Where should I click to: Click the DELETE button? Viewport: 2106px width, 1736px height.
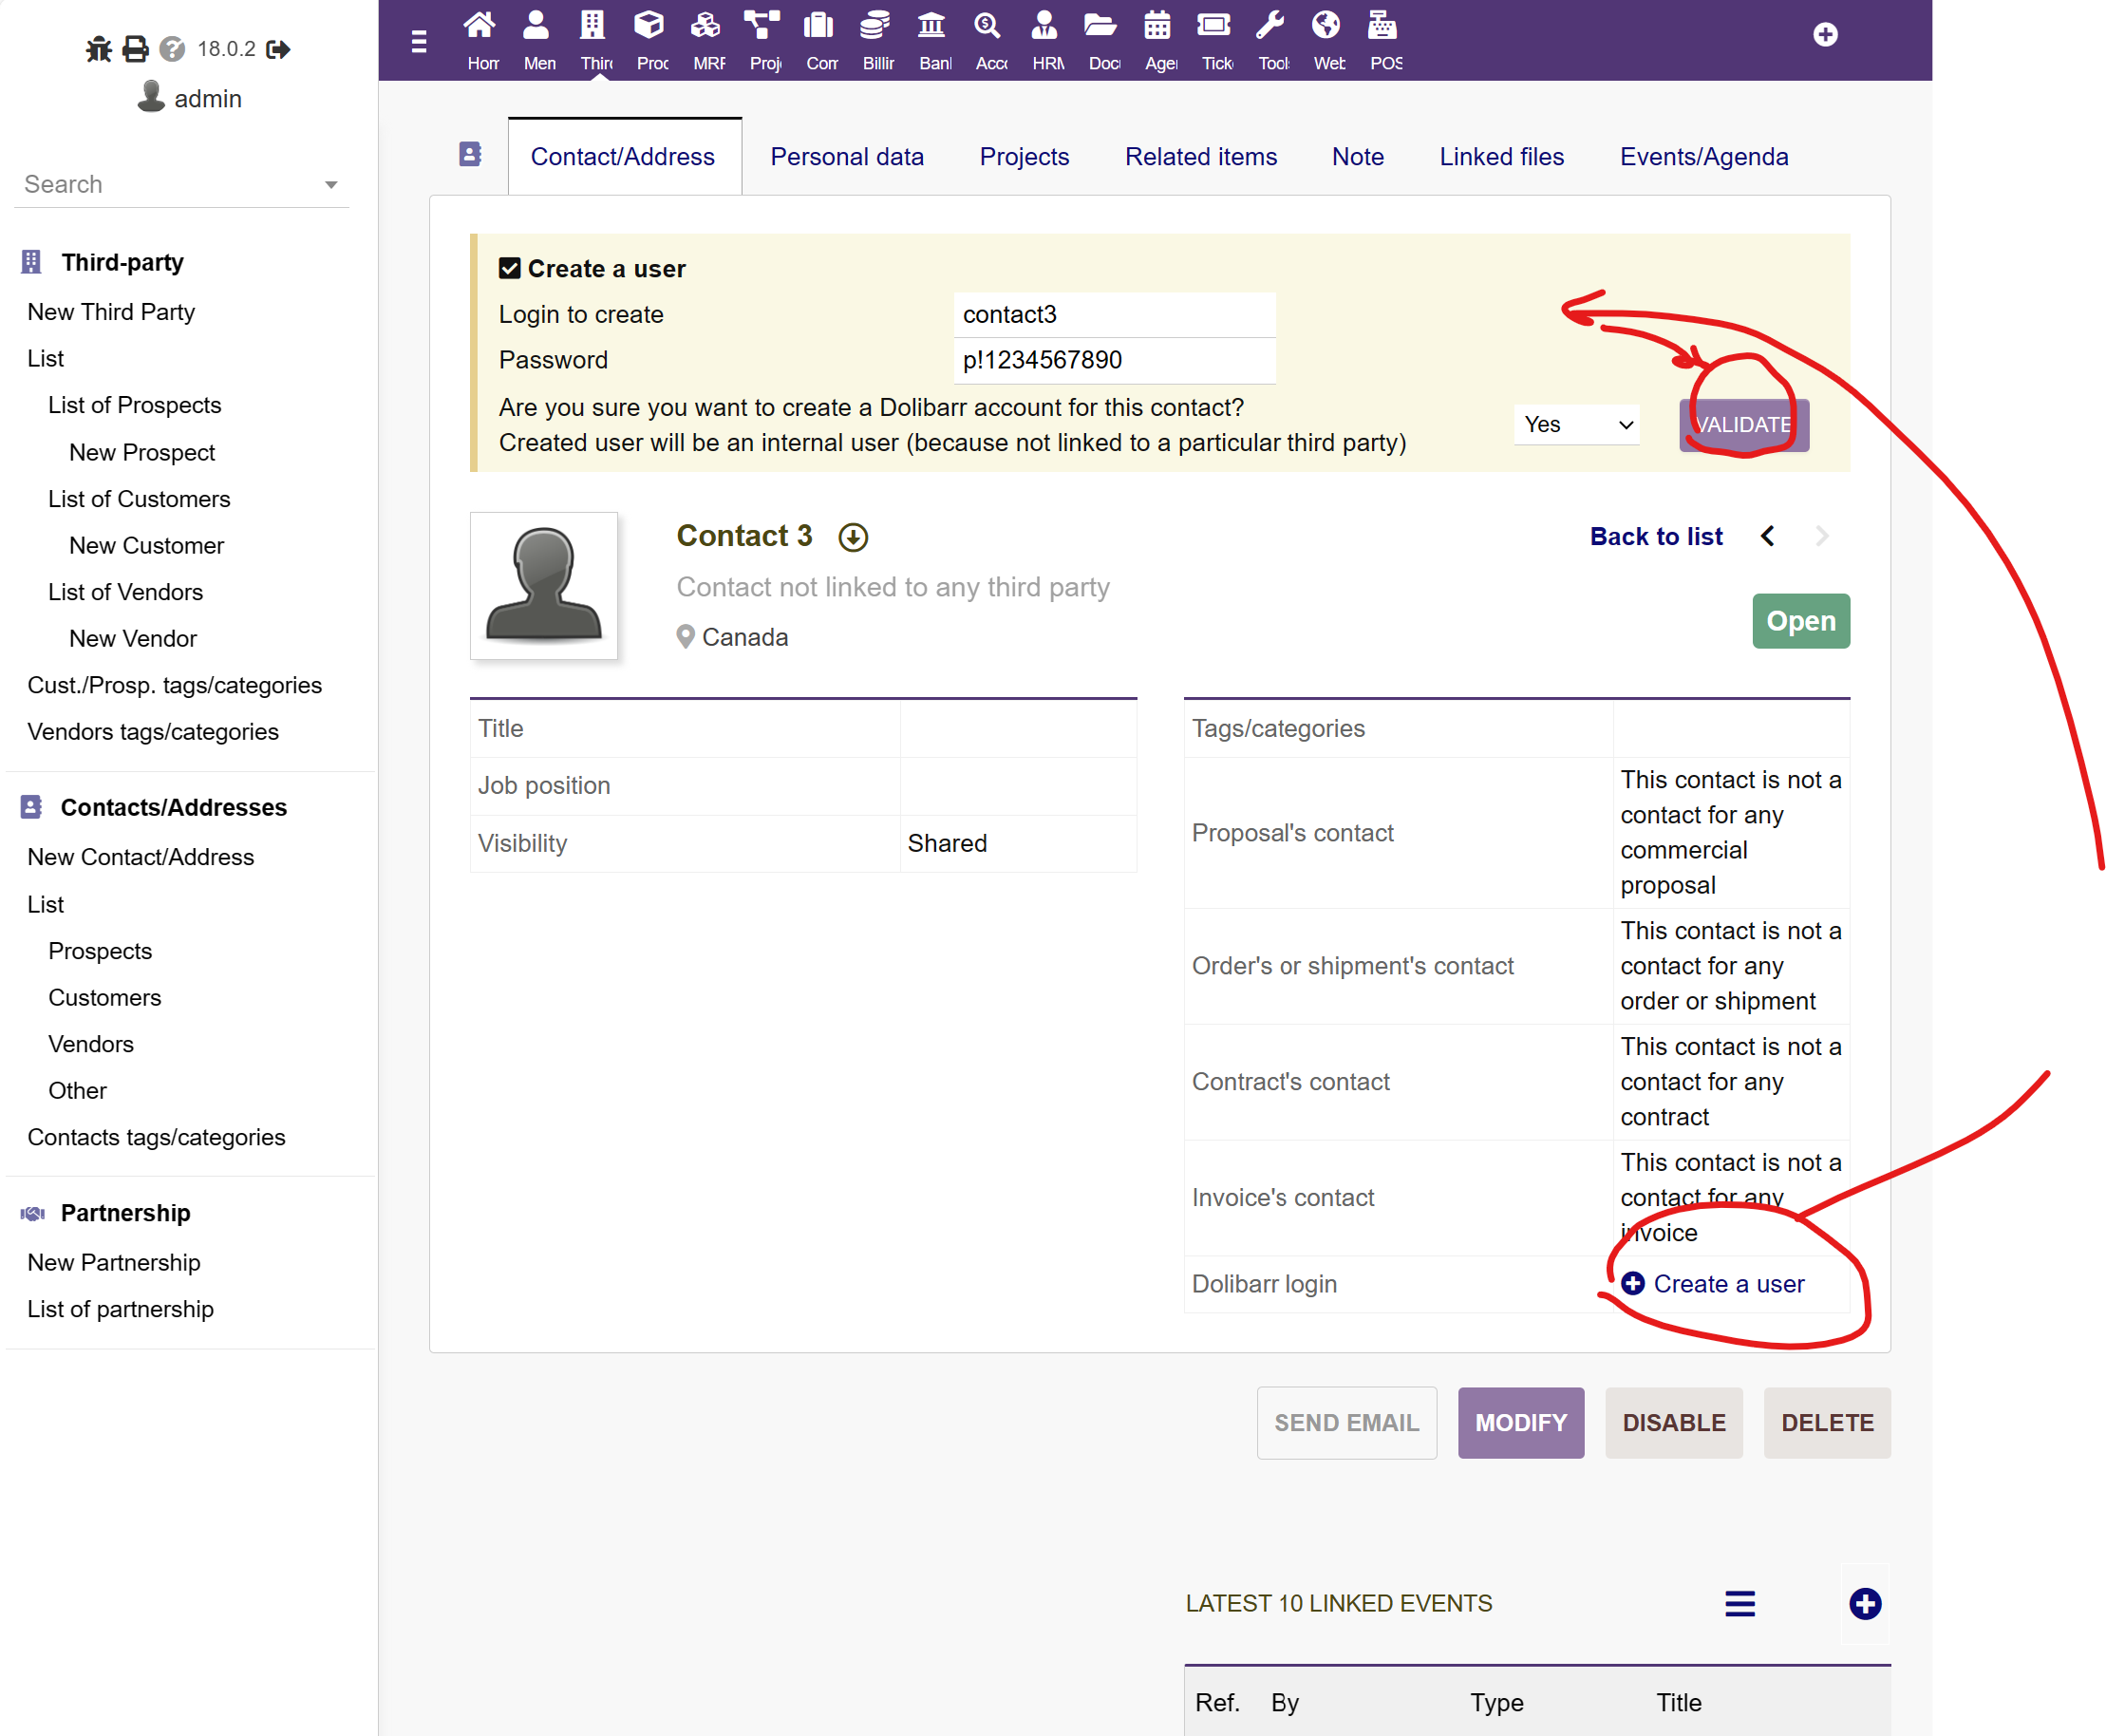(x=1827, y=1422)
